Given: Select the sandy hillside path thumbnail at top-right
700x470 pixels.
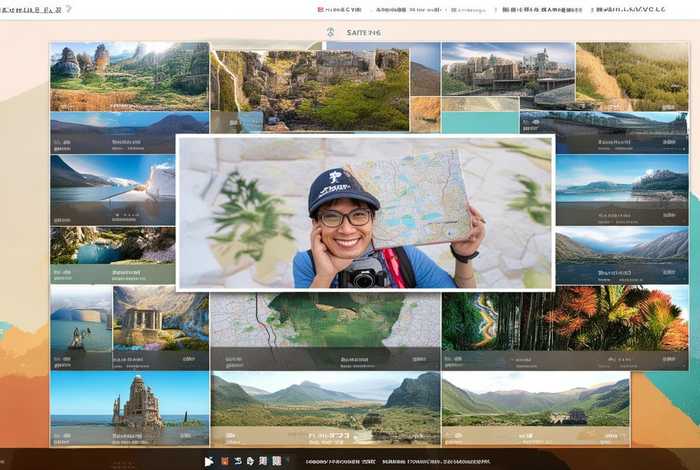Looking at the screenshot, I should point(632,75).
